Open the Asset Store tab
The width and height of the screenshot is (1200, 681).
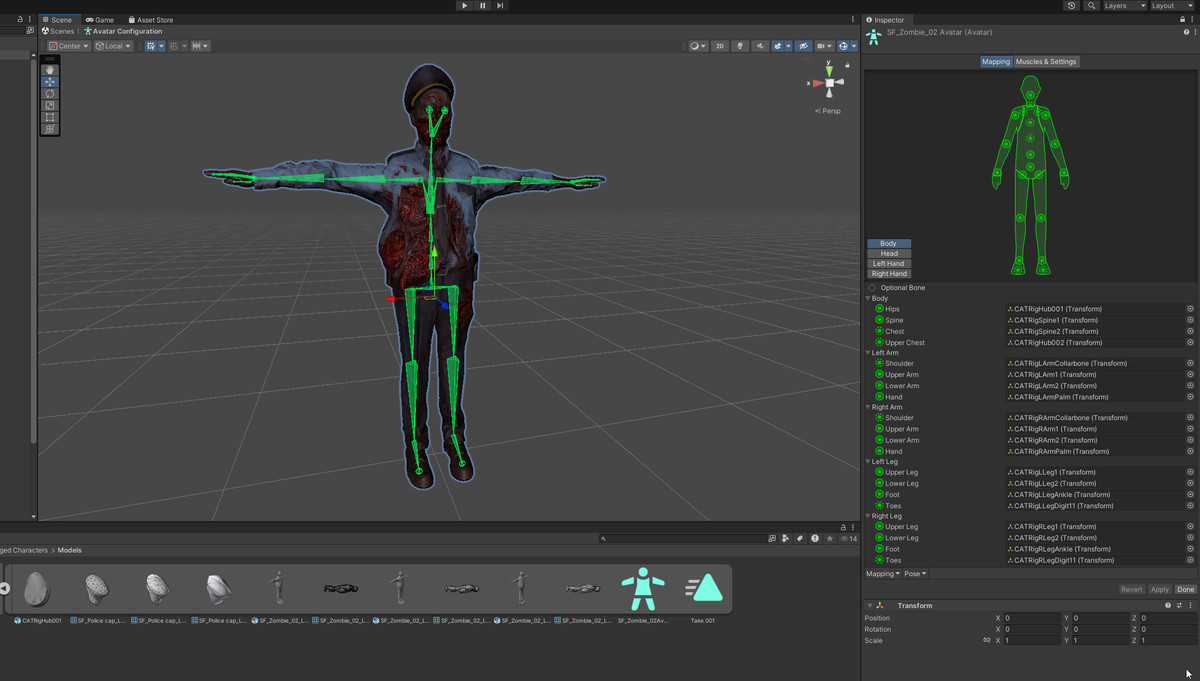tap(150, 20)
